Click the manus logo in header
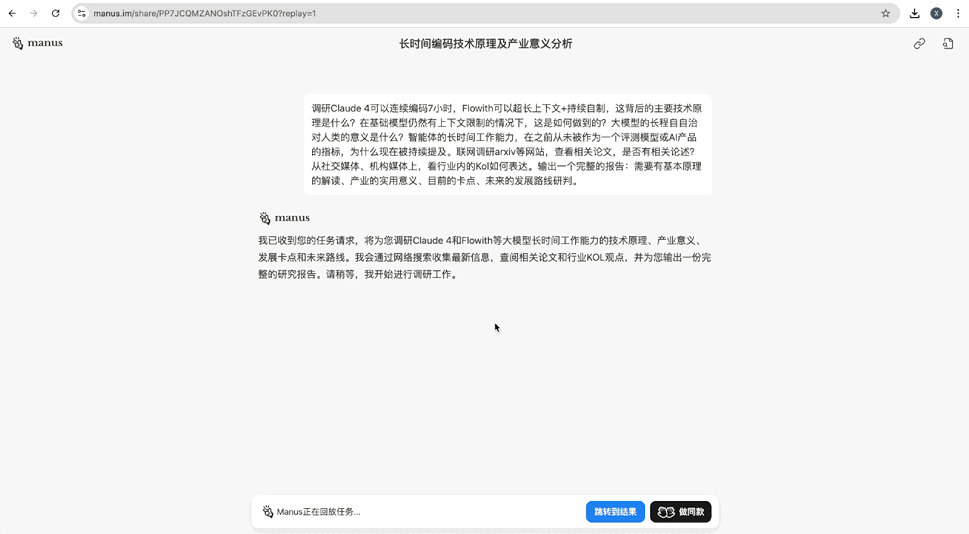 pos(37,43)
